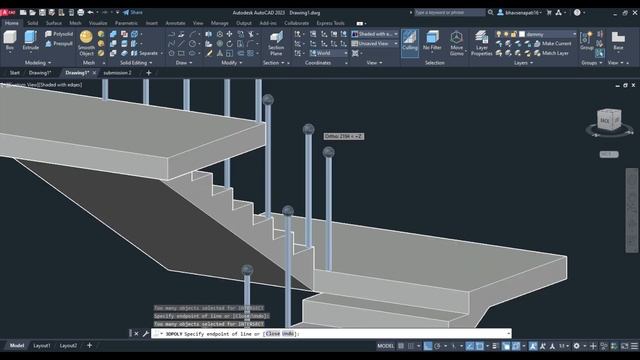Screen dimensions: 640x360
Task: Click the Section Plane tool
Action: coord(276,43)
